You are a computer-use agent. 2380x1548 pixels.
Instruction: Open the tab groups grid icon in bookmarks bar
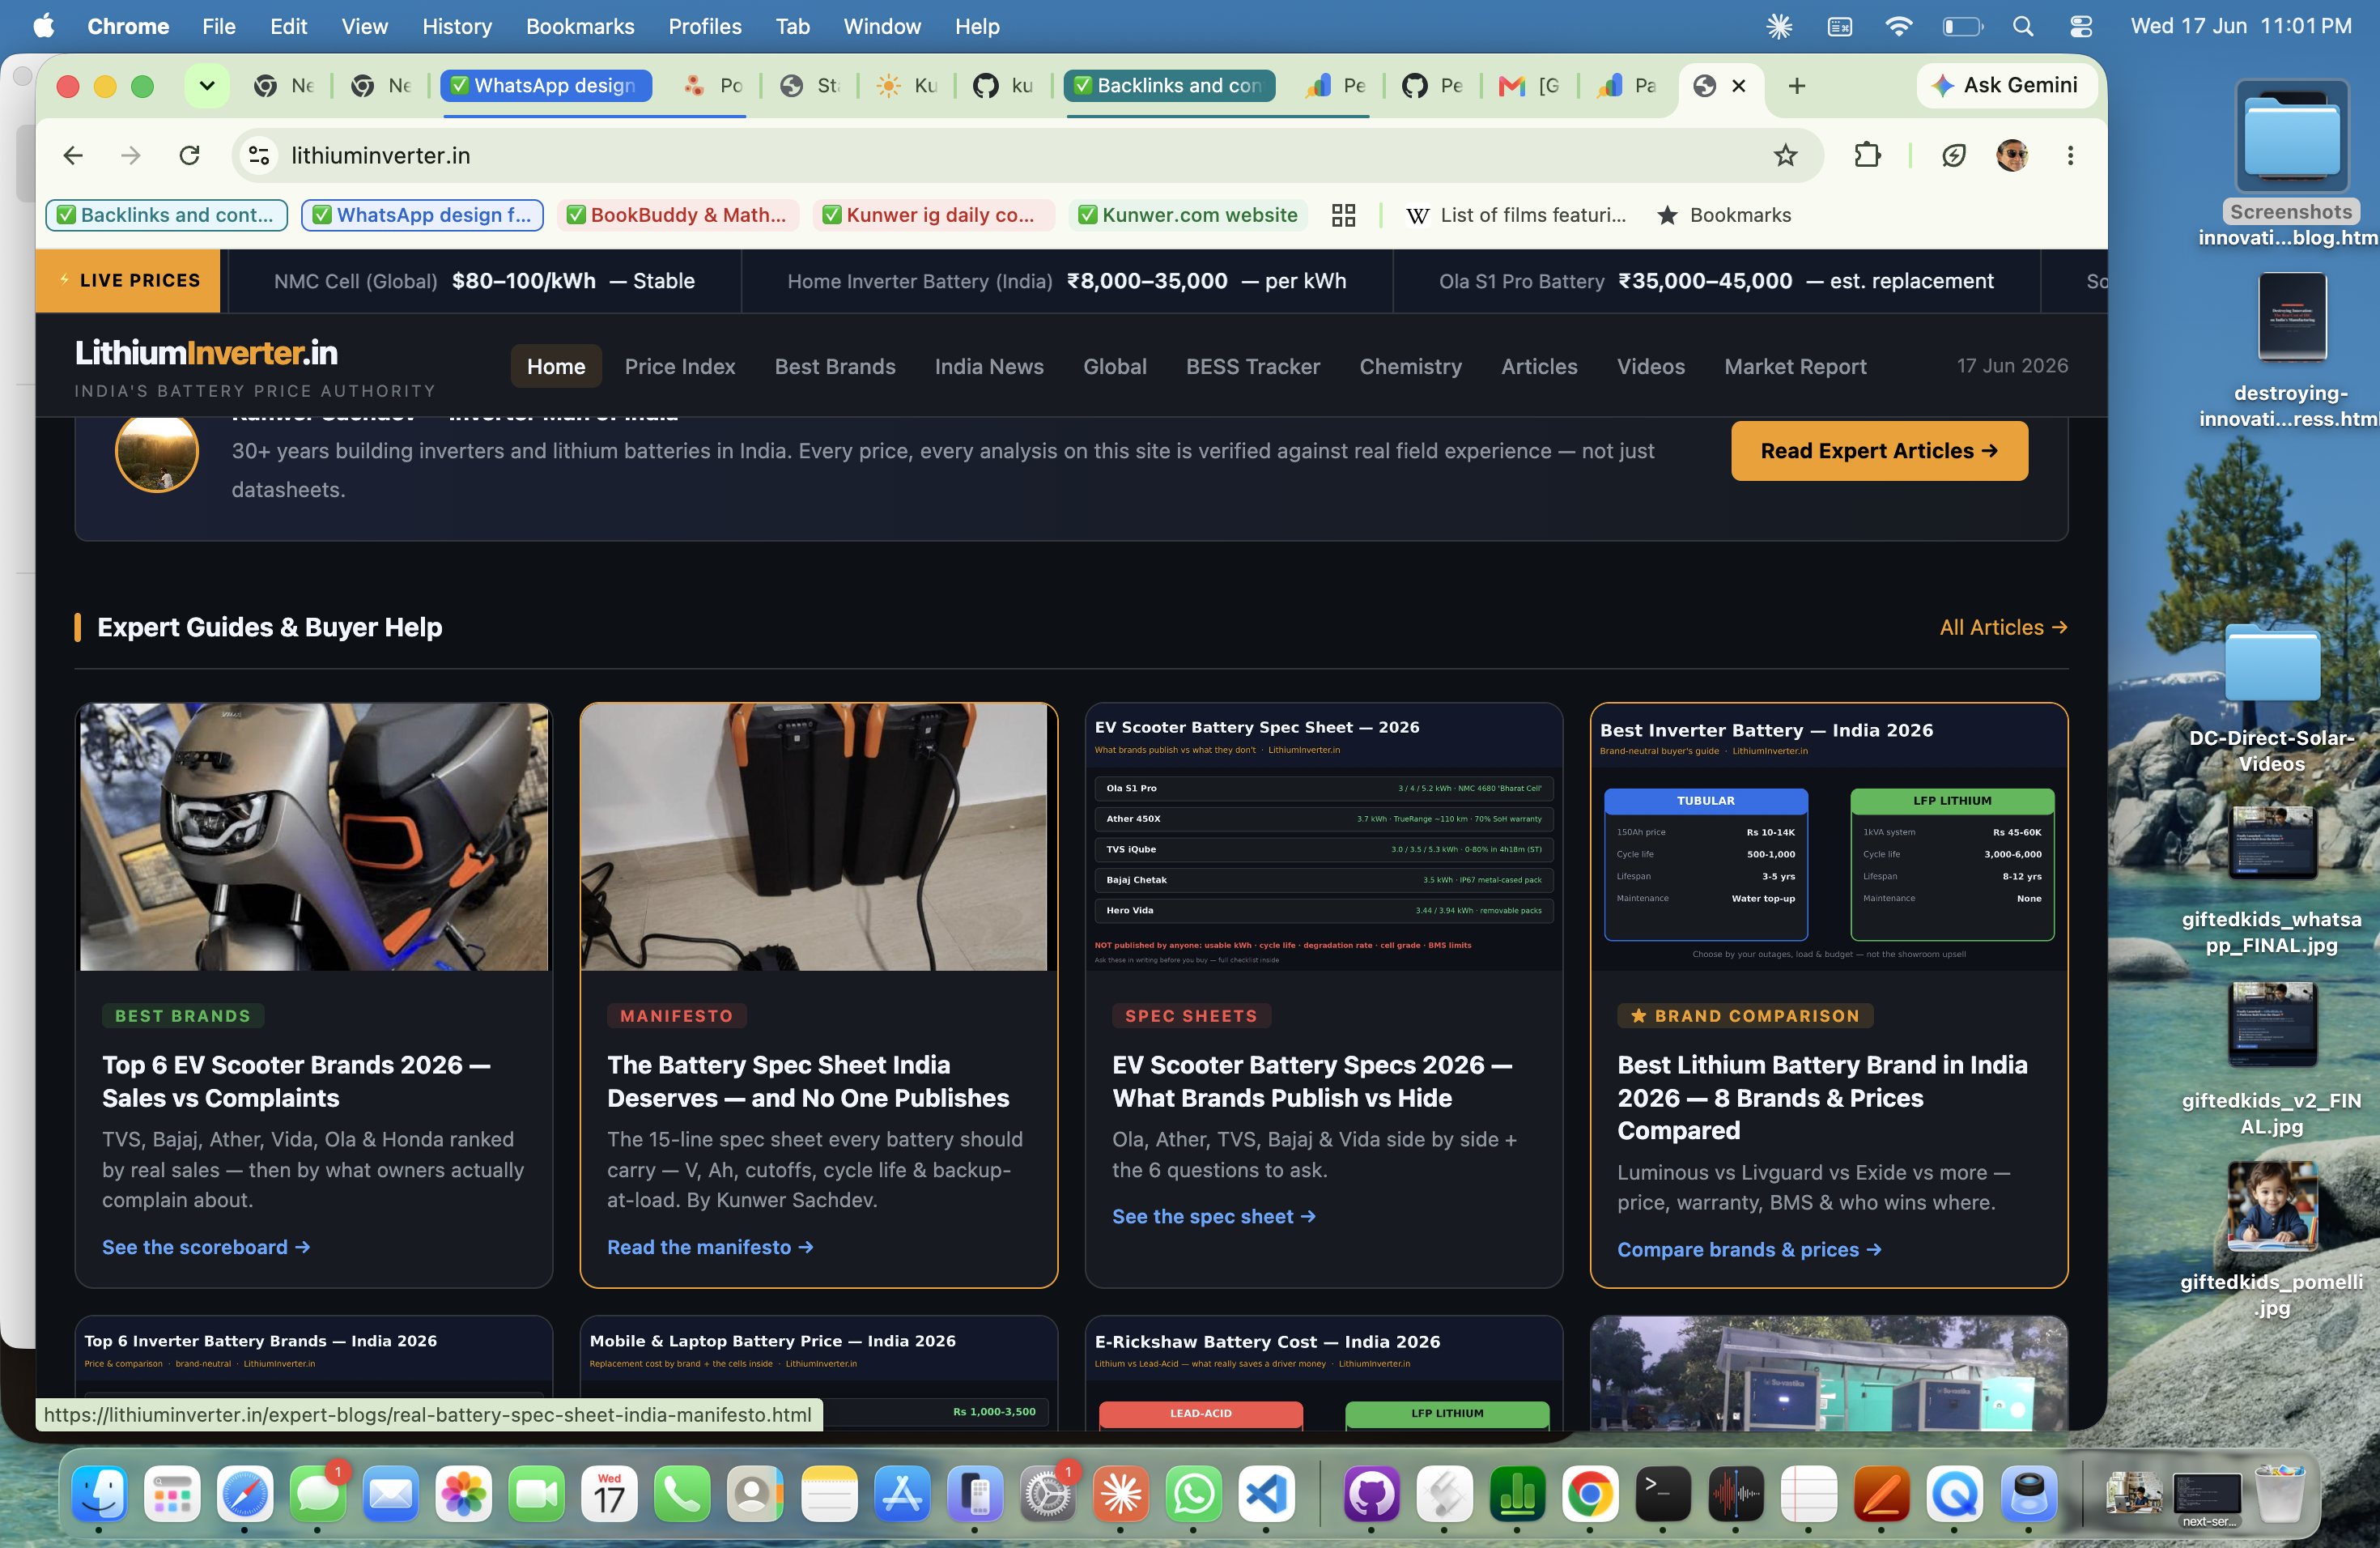1343,215
